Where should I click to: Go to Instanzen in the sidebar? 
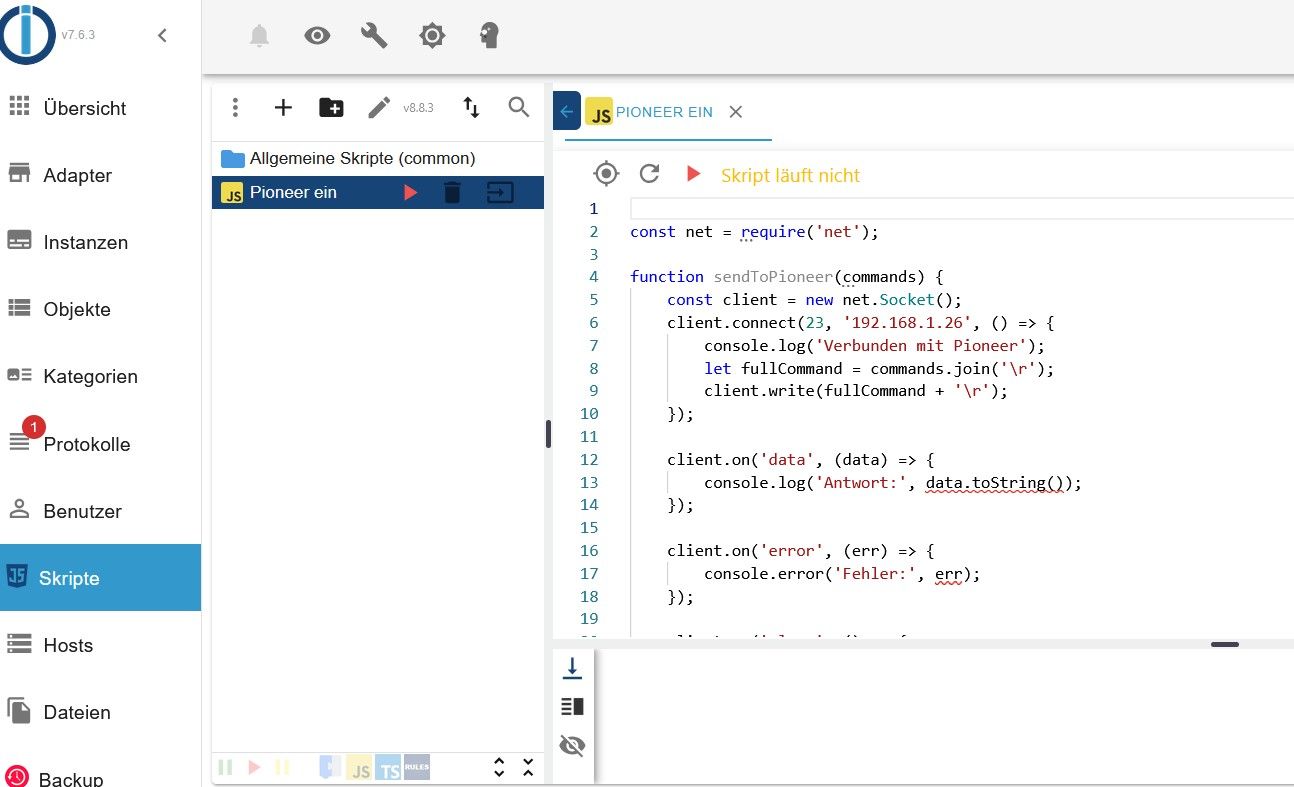[x=100, y=242]
